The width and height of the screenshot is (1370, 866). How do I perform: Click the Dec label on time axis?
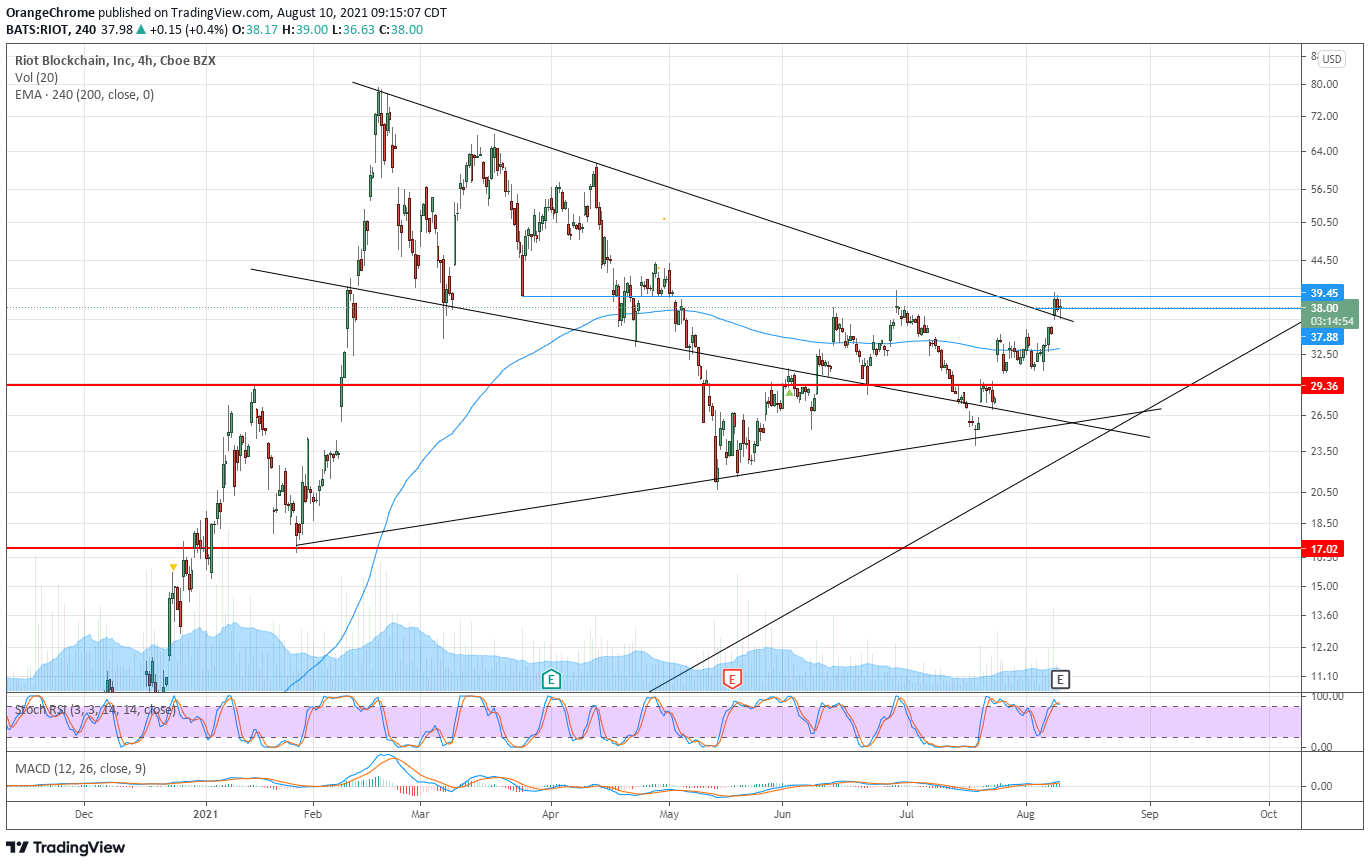point(83,816)
